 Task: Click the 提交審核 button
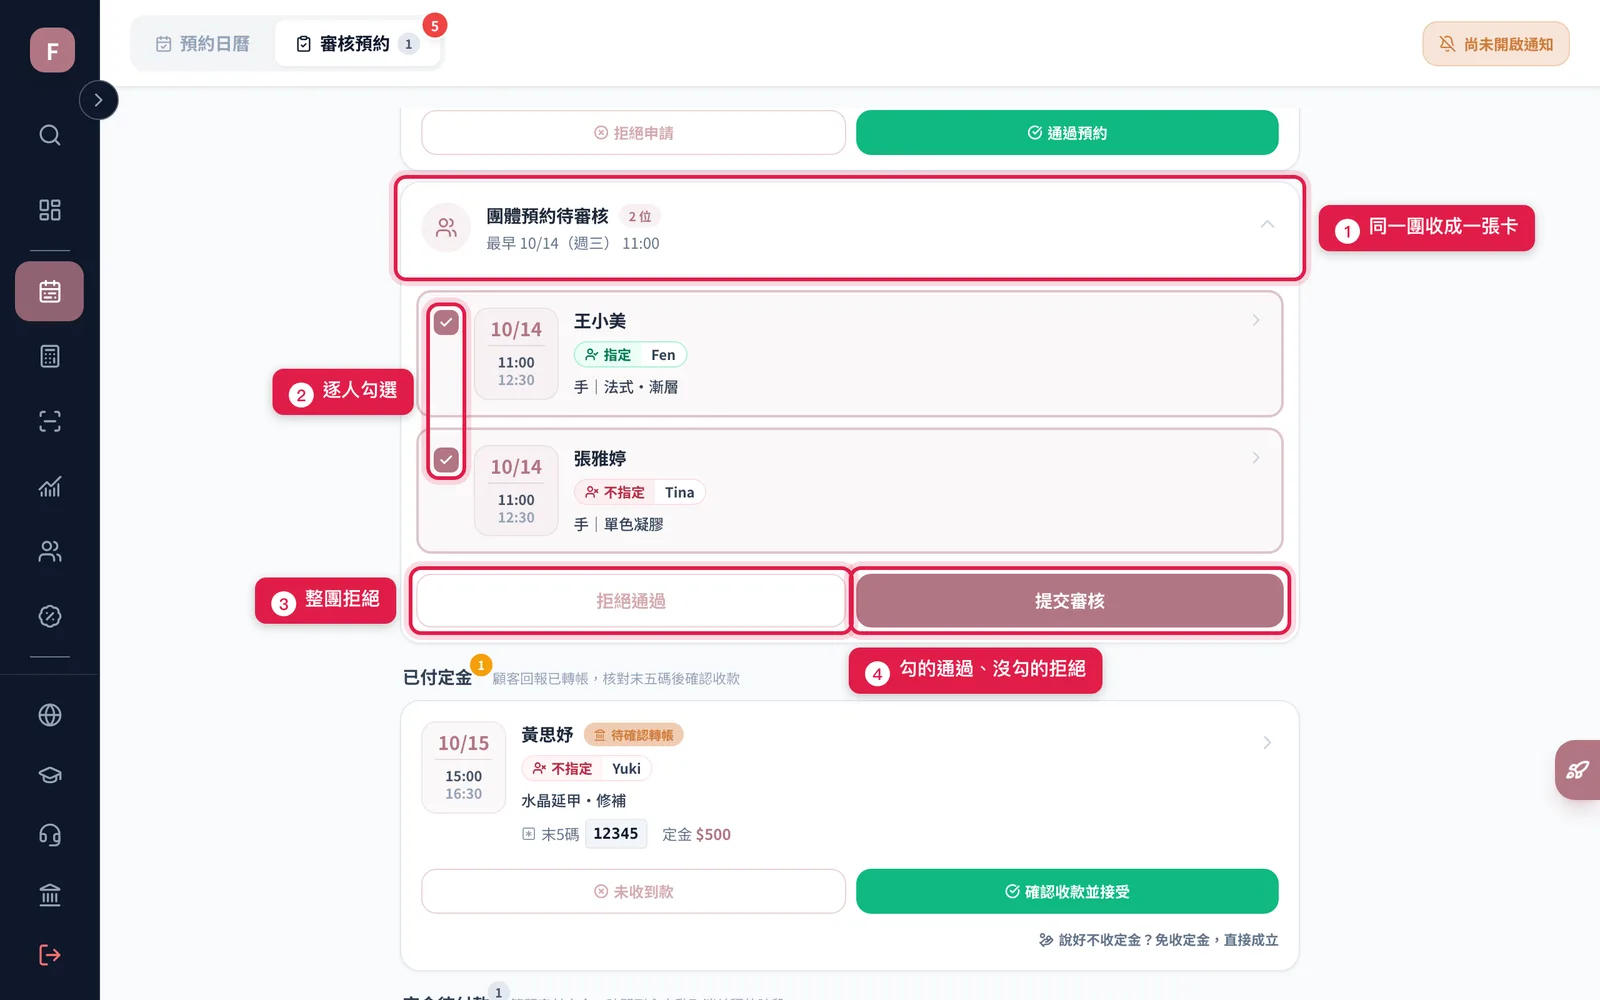(1070, 601)
